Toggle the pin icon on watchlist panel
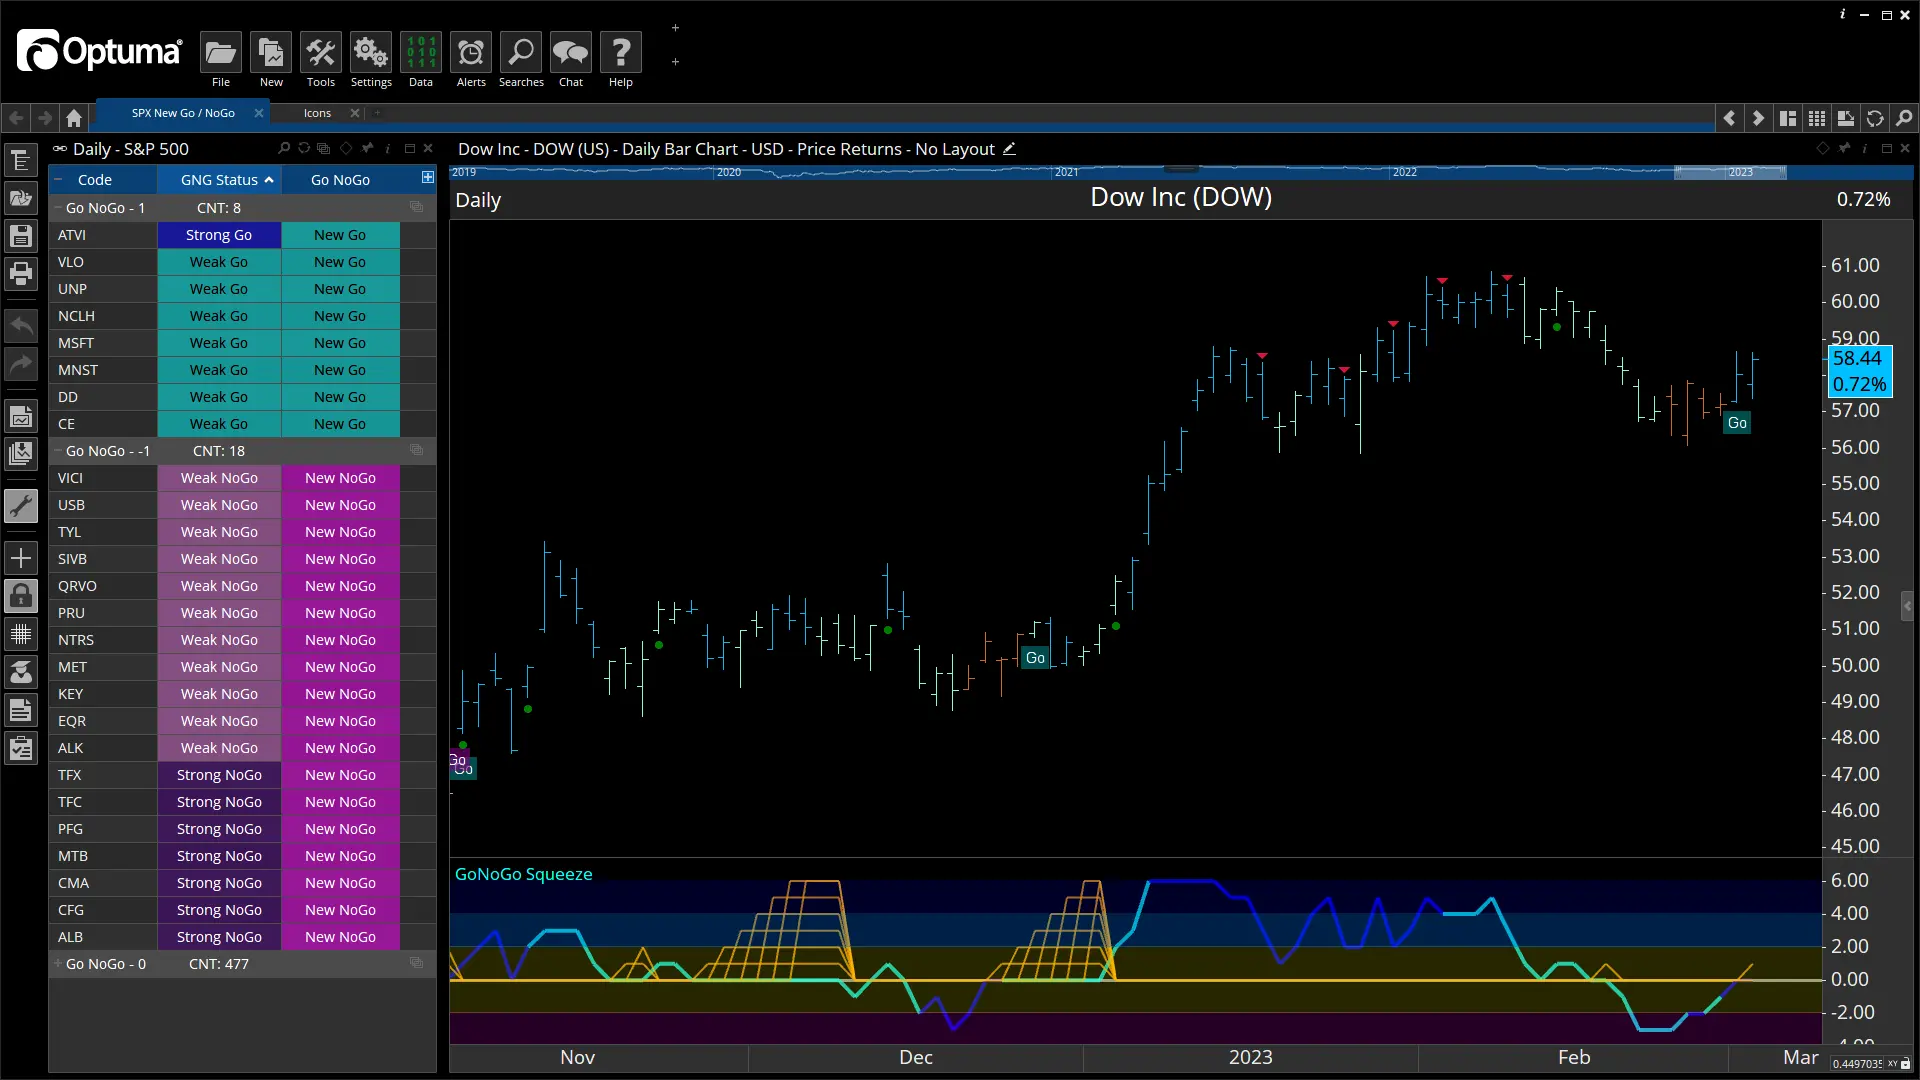This screenshot has width=1920, height=1080. (367, 148)
